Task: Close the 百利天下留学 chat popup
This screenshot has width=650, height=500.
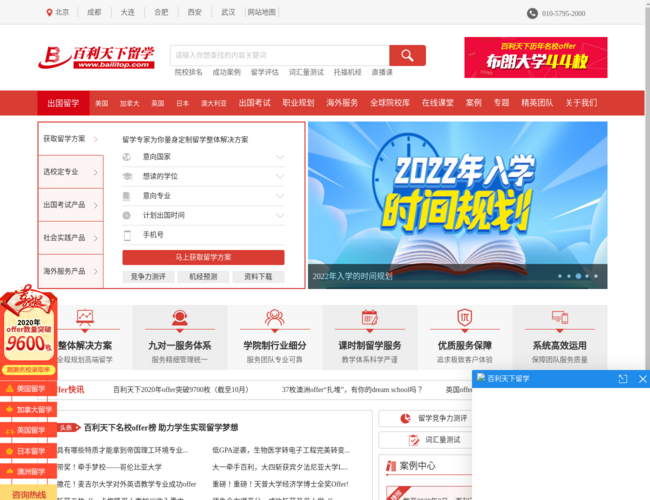Action: 643,379
